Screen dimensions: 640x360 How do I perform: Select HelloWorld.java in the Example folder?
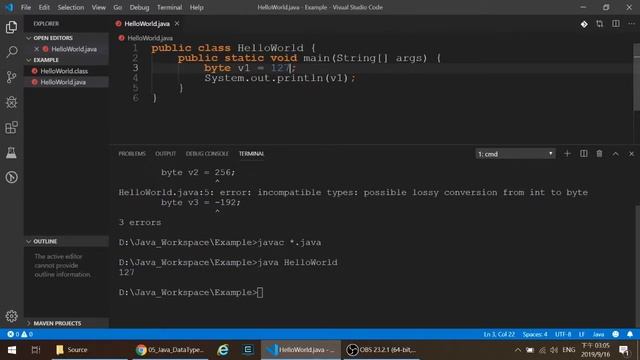coord(63,82)
